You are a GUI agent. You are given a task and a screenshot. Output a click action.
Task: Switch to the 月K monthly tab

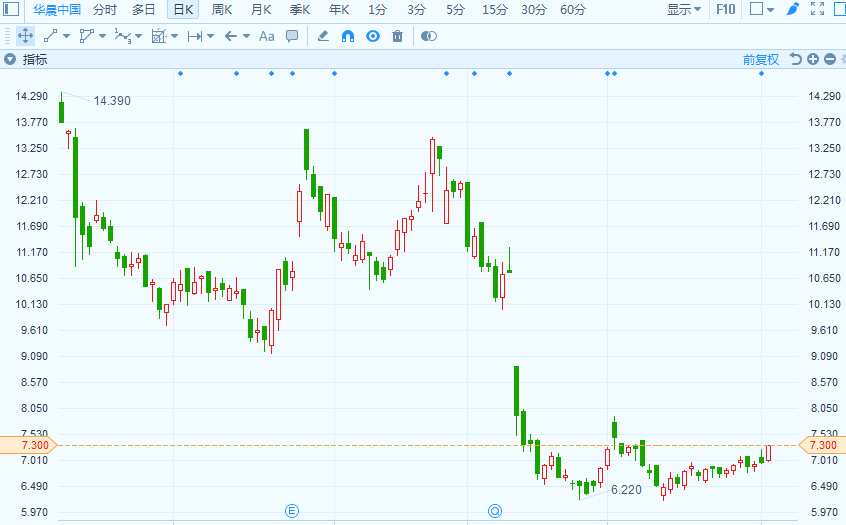(x=261, y=9)
